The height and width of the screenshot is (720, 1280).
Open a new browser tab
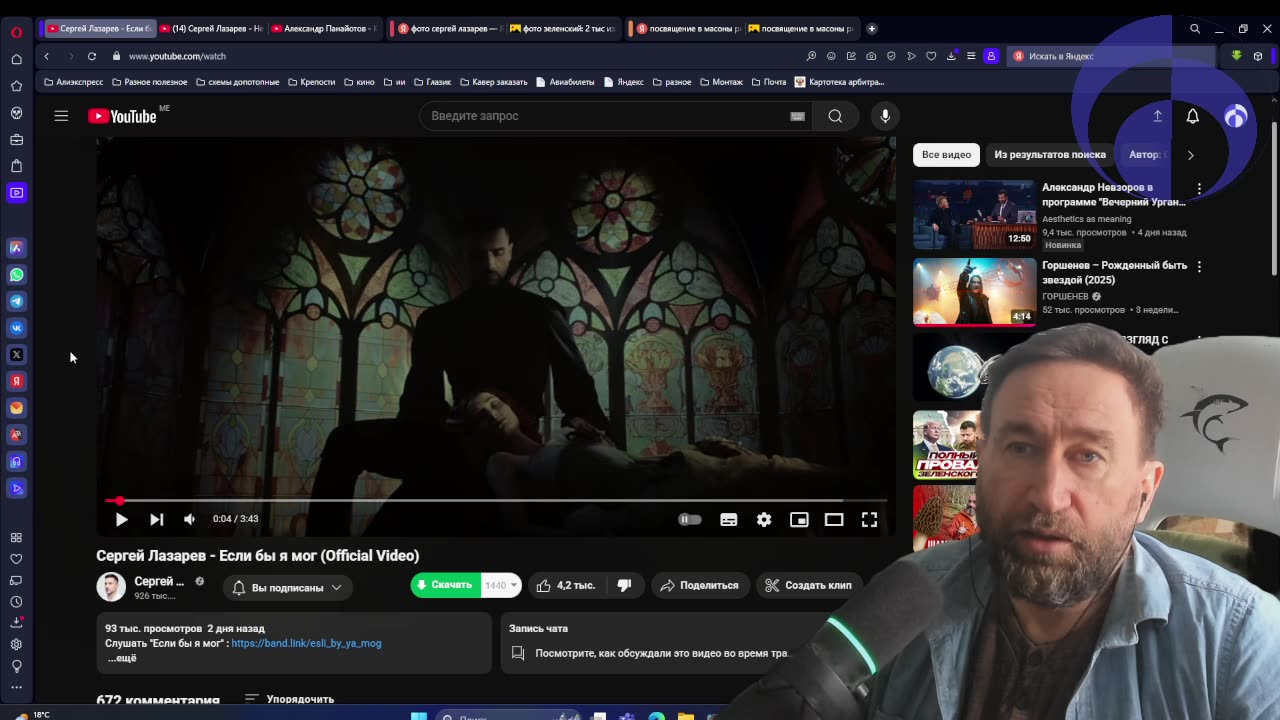click(871, 29)
